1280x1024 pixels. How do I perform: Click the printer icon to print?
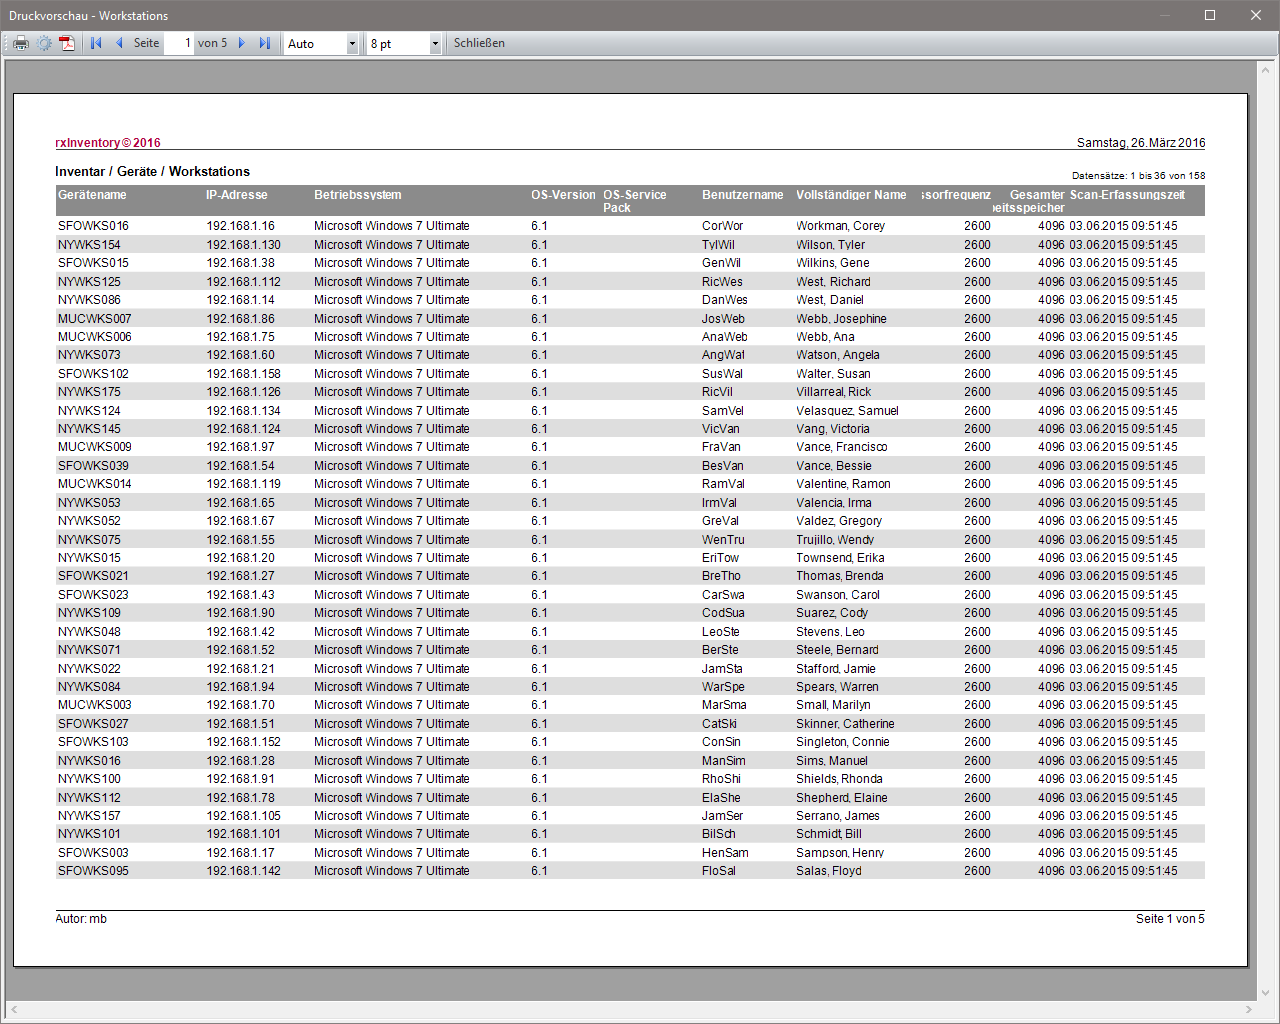pos(20,43)
